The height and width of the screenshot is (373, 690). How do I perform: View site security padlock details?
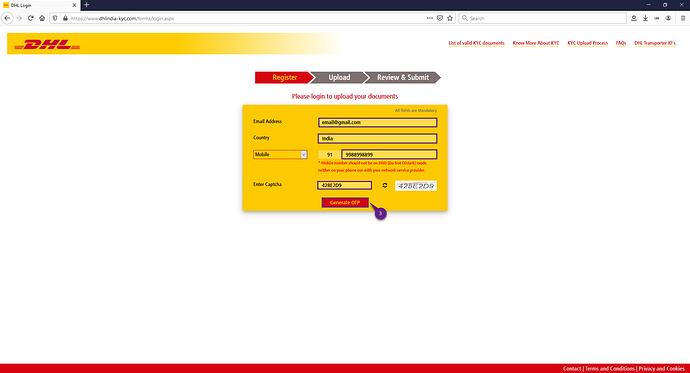[65, 18]
